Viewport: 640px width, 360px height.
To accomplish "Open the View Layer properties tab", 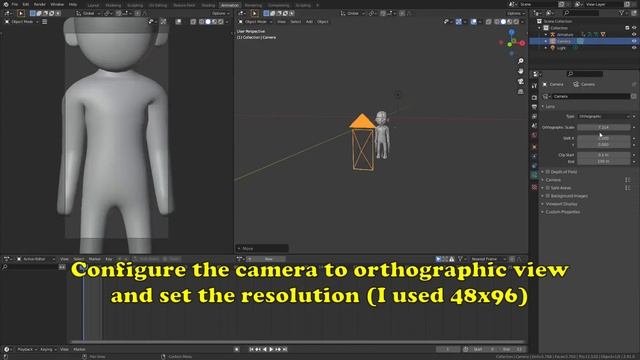I will [534, 116].
